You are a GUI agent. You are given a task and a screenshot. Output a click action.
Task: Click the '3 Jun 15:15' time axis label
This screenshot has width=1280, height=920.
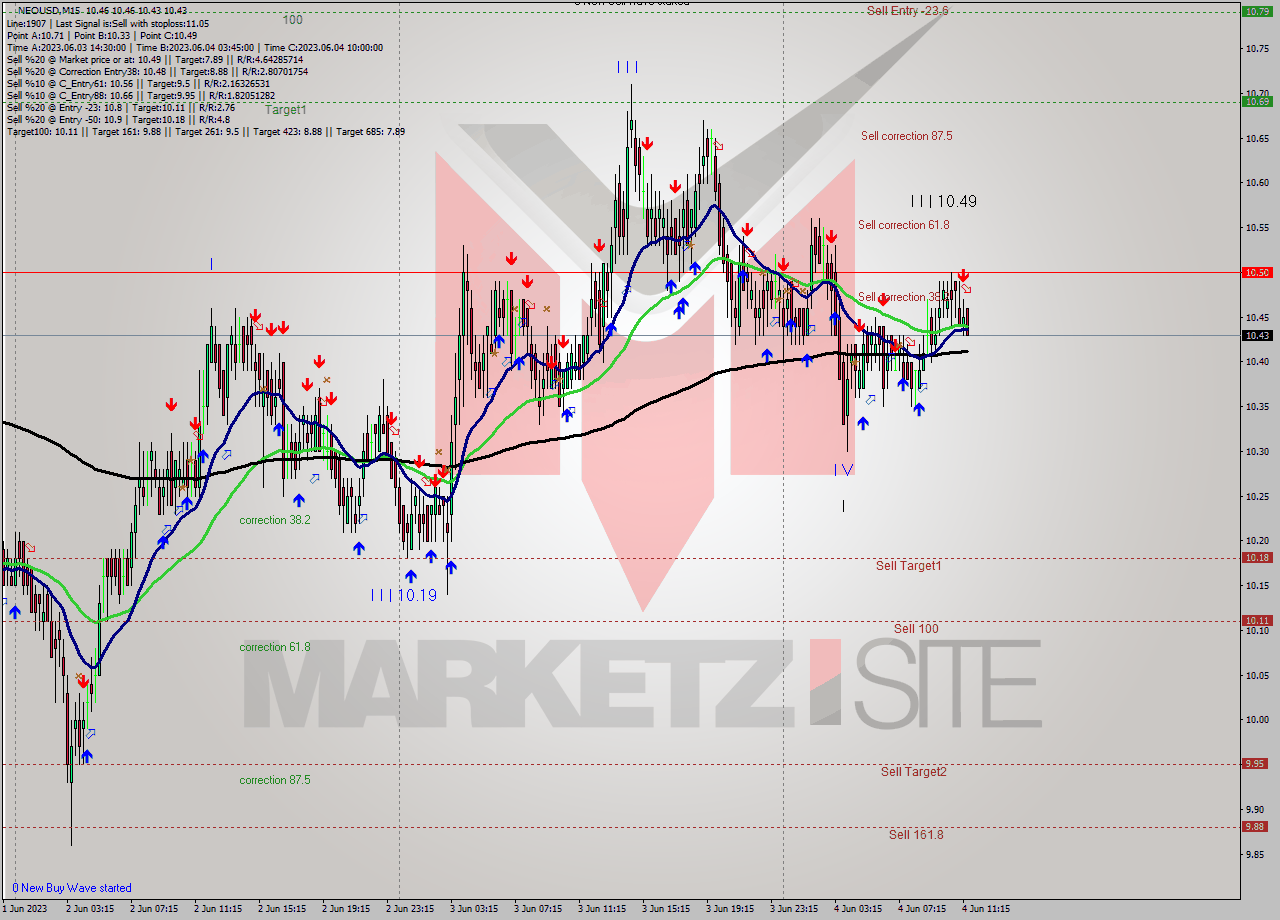coord(666,909)
